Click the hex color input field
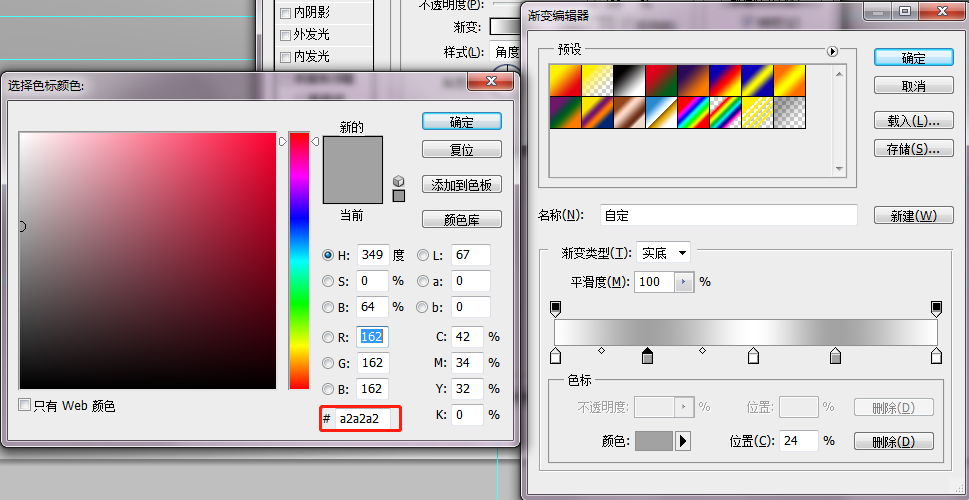 point(367,419)
